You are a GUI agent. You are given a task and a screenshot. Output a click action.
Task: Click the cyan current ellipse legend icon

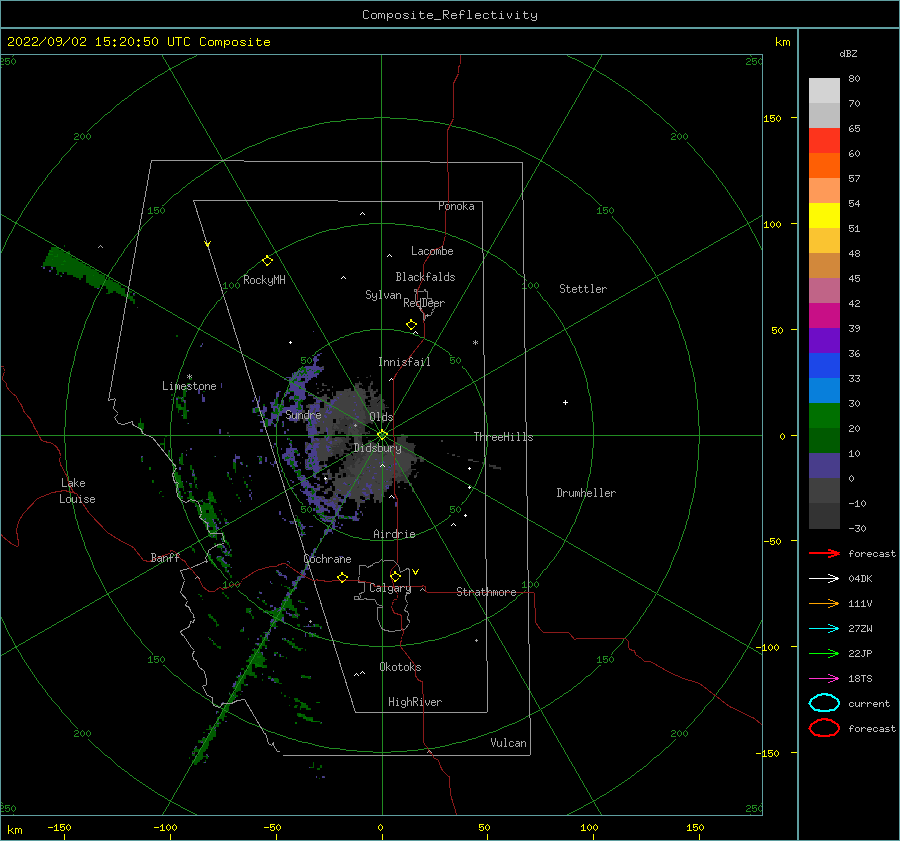[824, 703]
